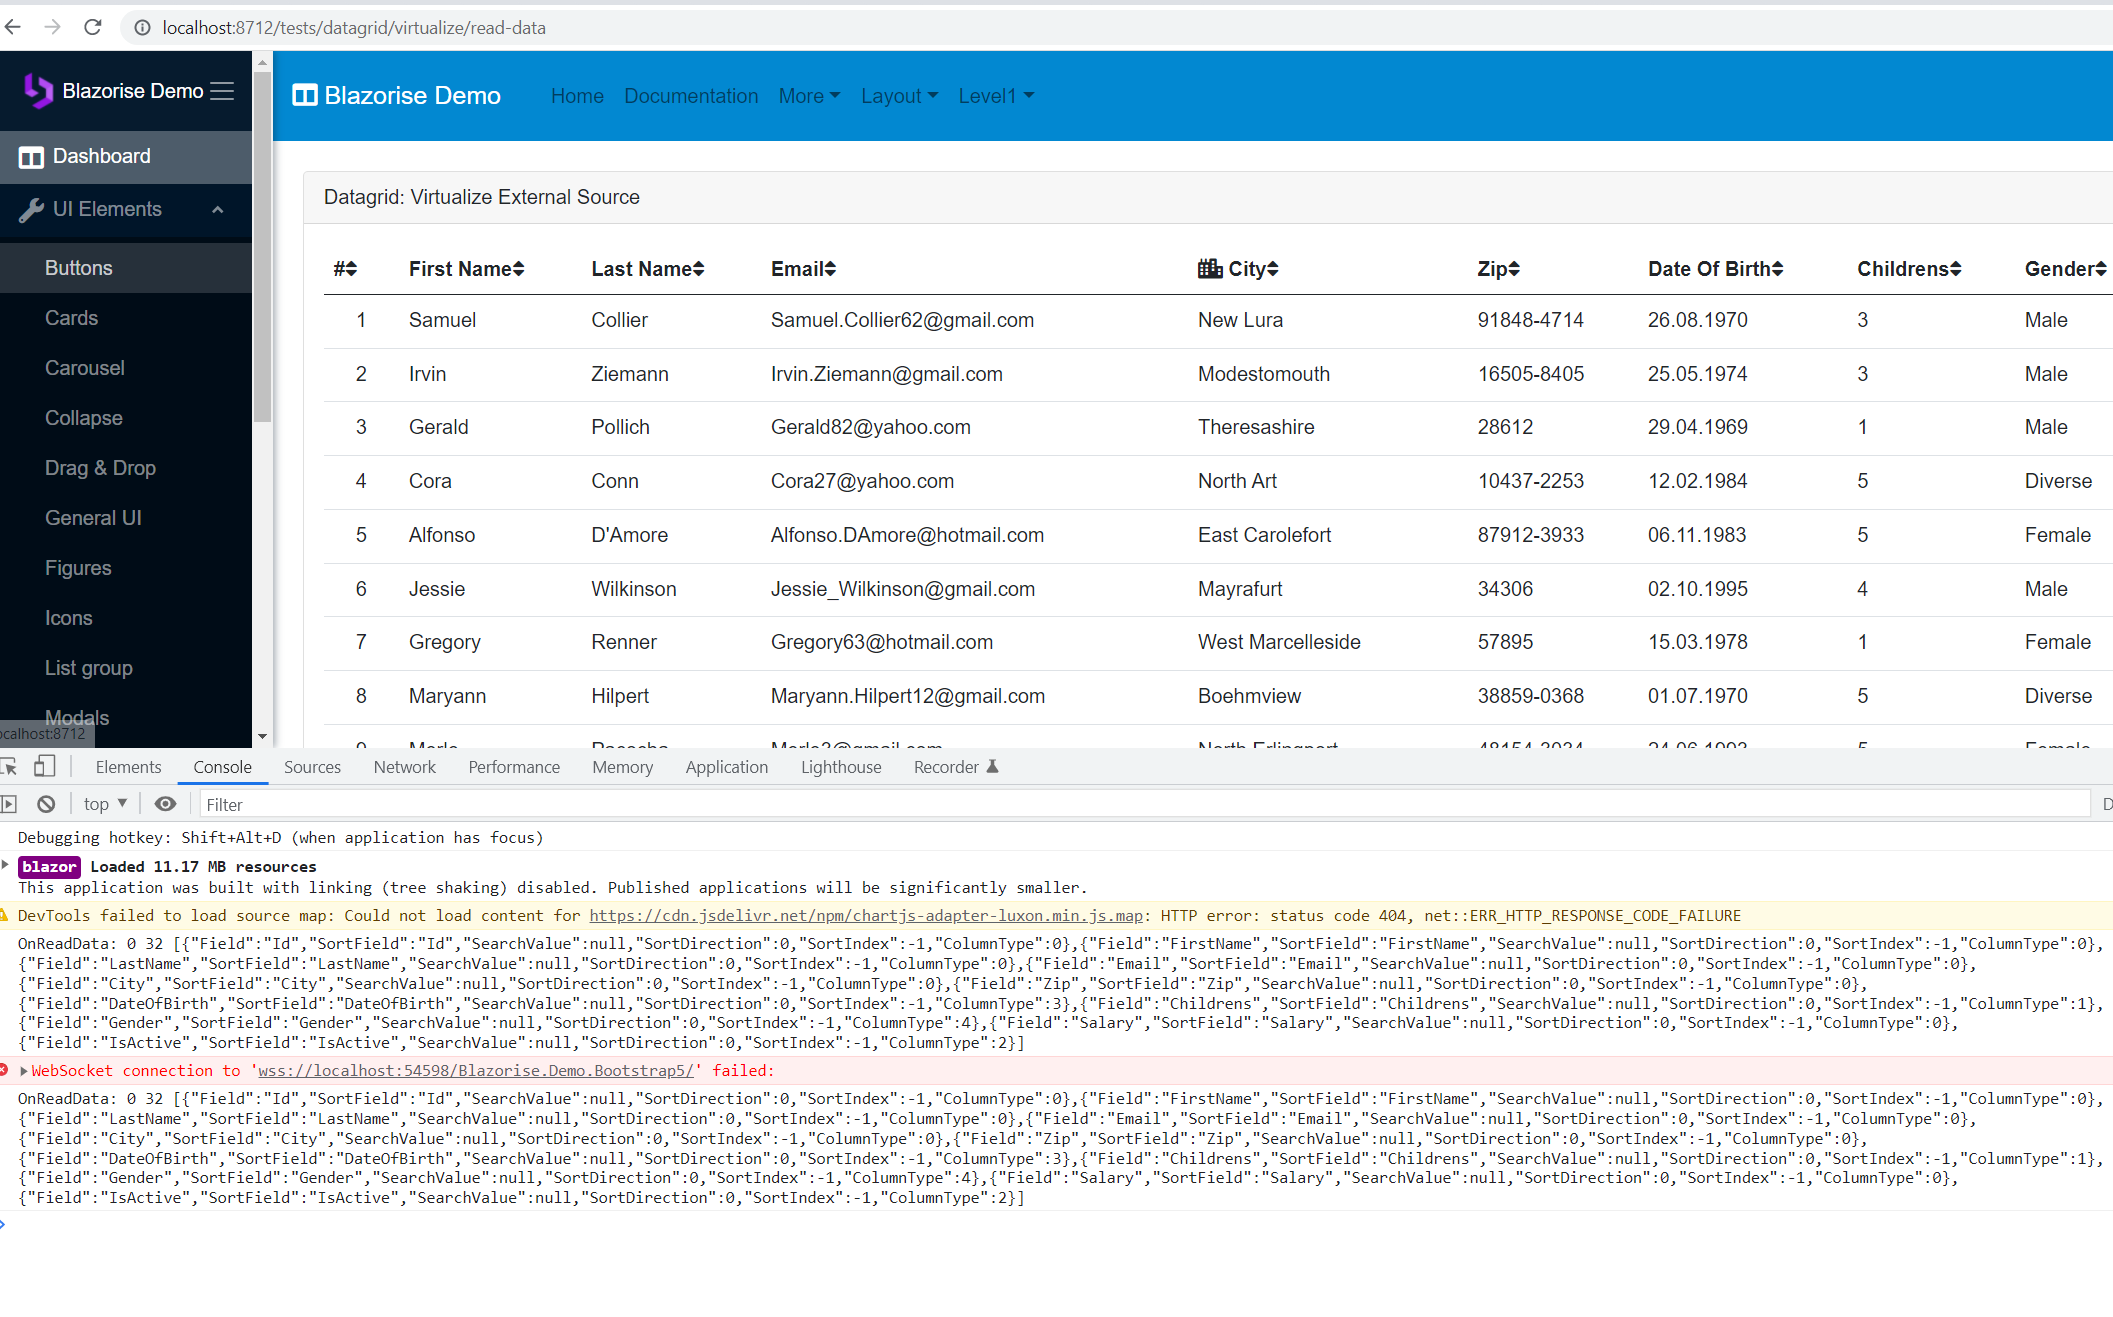Click the city building icon in header
Screen dimensions: 2113x1317
pyautogui.click(x=1210, y=268)
